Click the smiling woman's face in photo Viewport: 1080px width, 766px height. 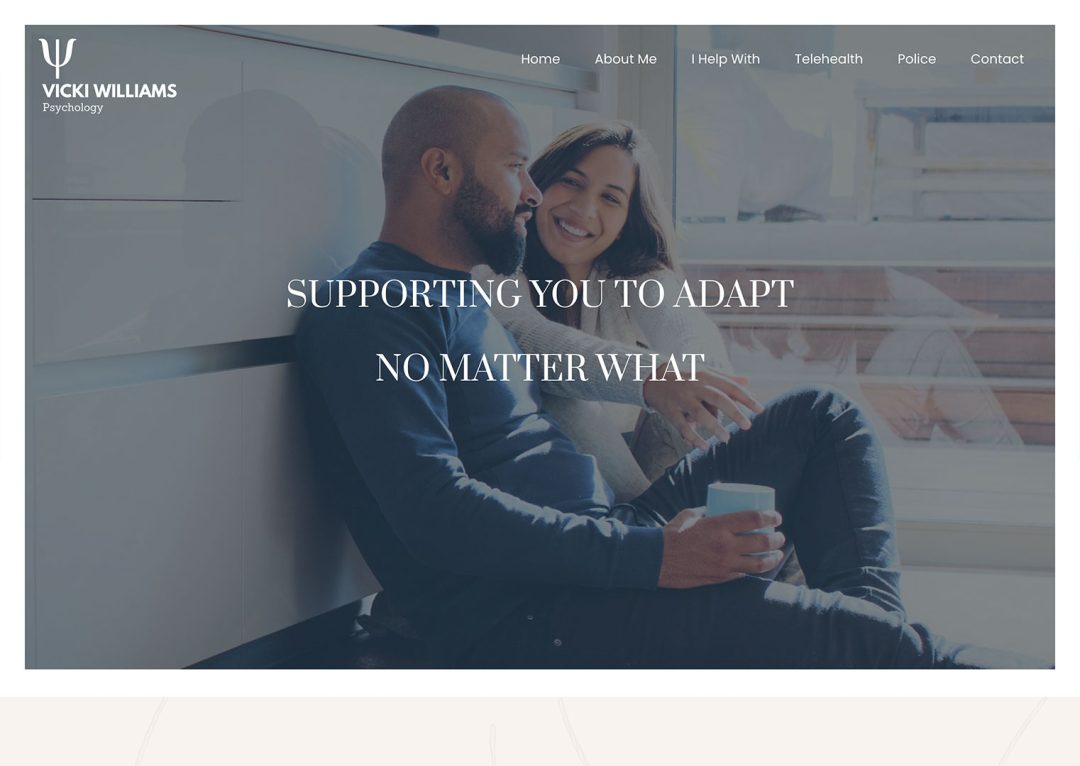pos(585,200)
